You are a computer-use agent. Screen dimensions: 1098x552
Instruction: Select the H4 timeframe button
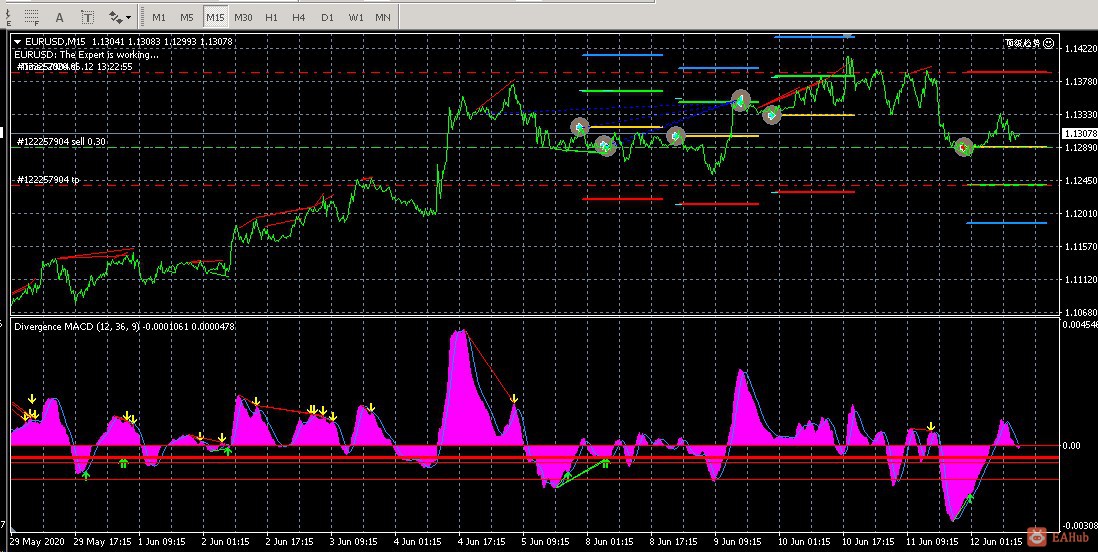coord(299,17)
